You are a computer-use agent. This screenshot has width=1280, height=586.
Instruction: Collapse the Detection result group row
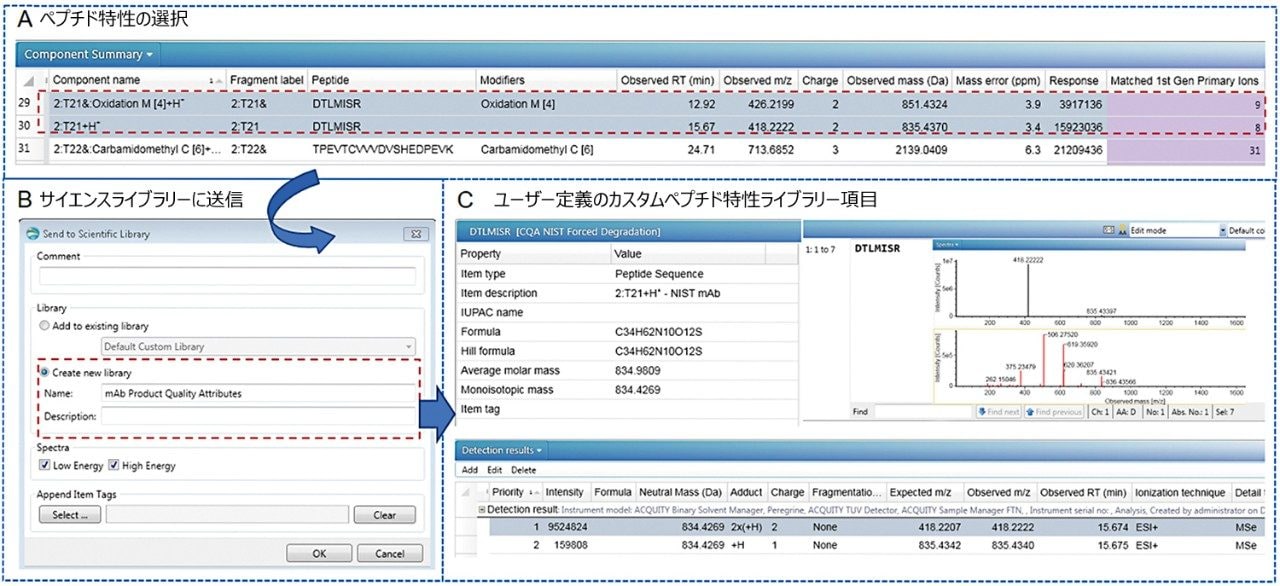tap(483, 509)
